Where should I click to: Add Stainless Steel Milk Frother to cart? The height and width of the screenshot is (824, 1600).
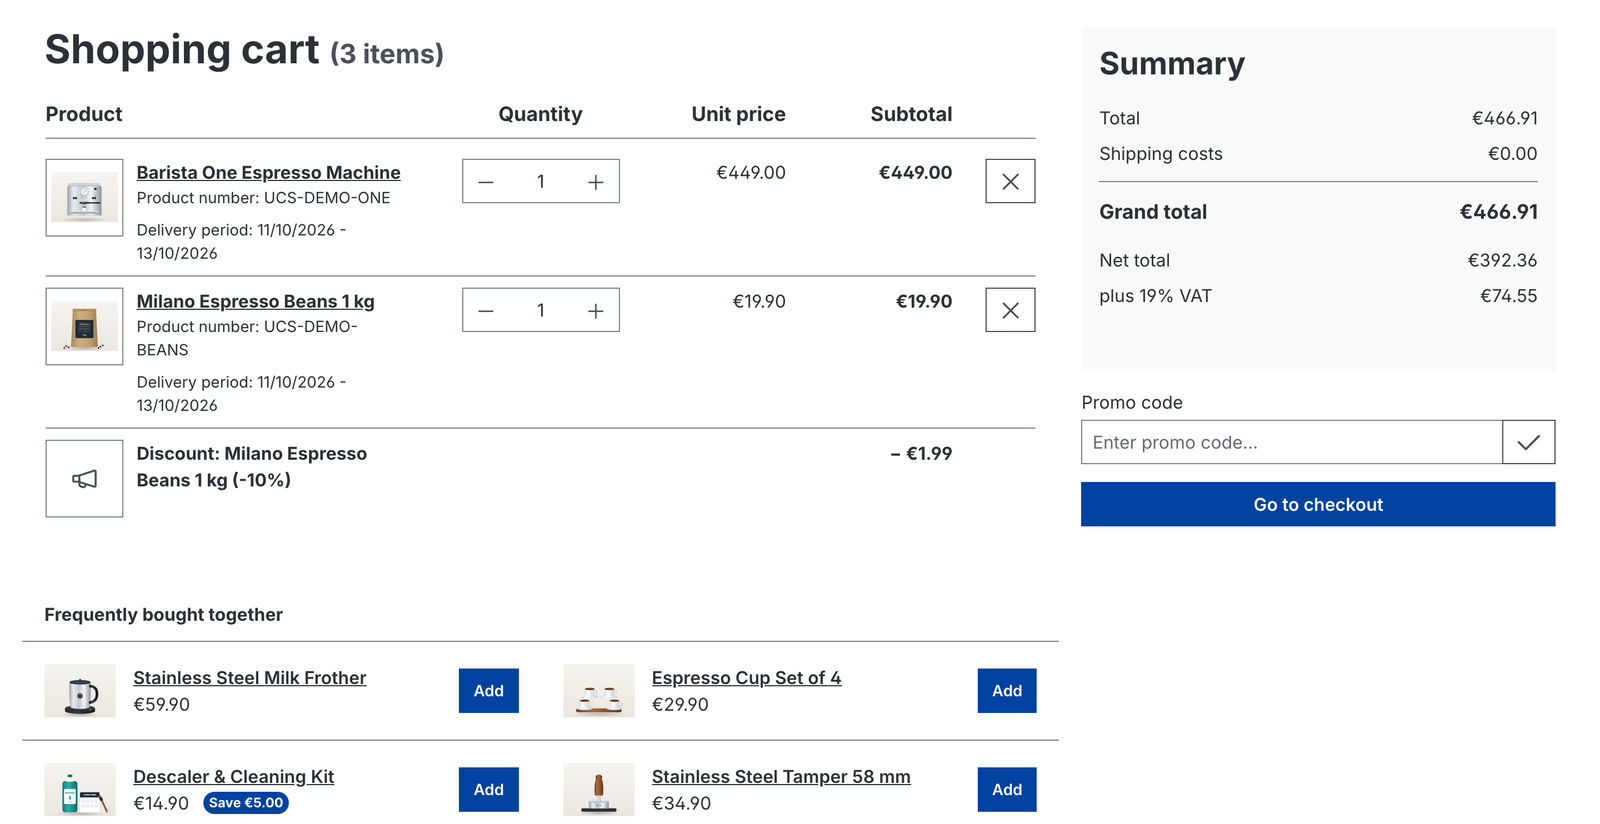pos(489,691)
